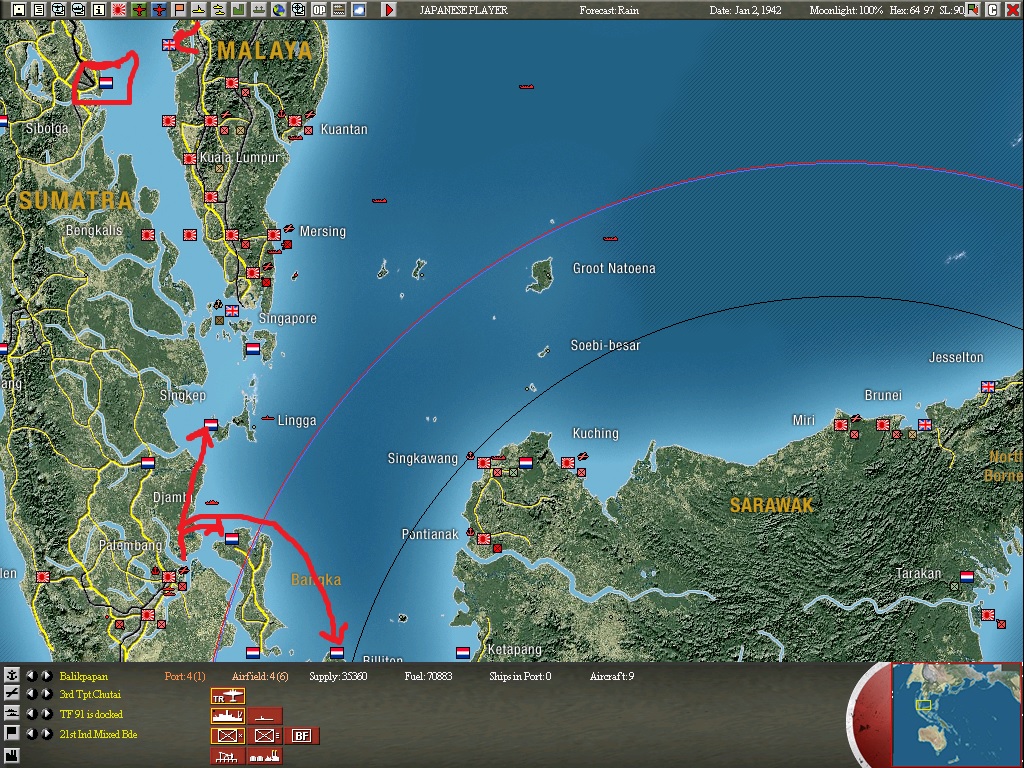Select the Japanese base marker at Mersing
Screen dimensions: 1024x768
(274, 234)
